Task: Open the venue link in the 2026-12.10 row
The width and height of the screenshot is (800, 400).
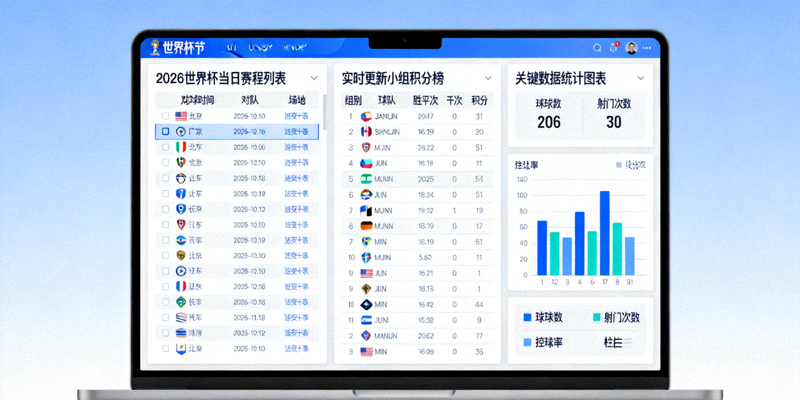Action: 296,271
